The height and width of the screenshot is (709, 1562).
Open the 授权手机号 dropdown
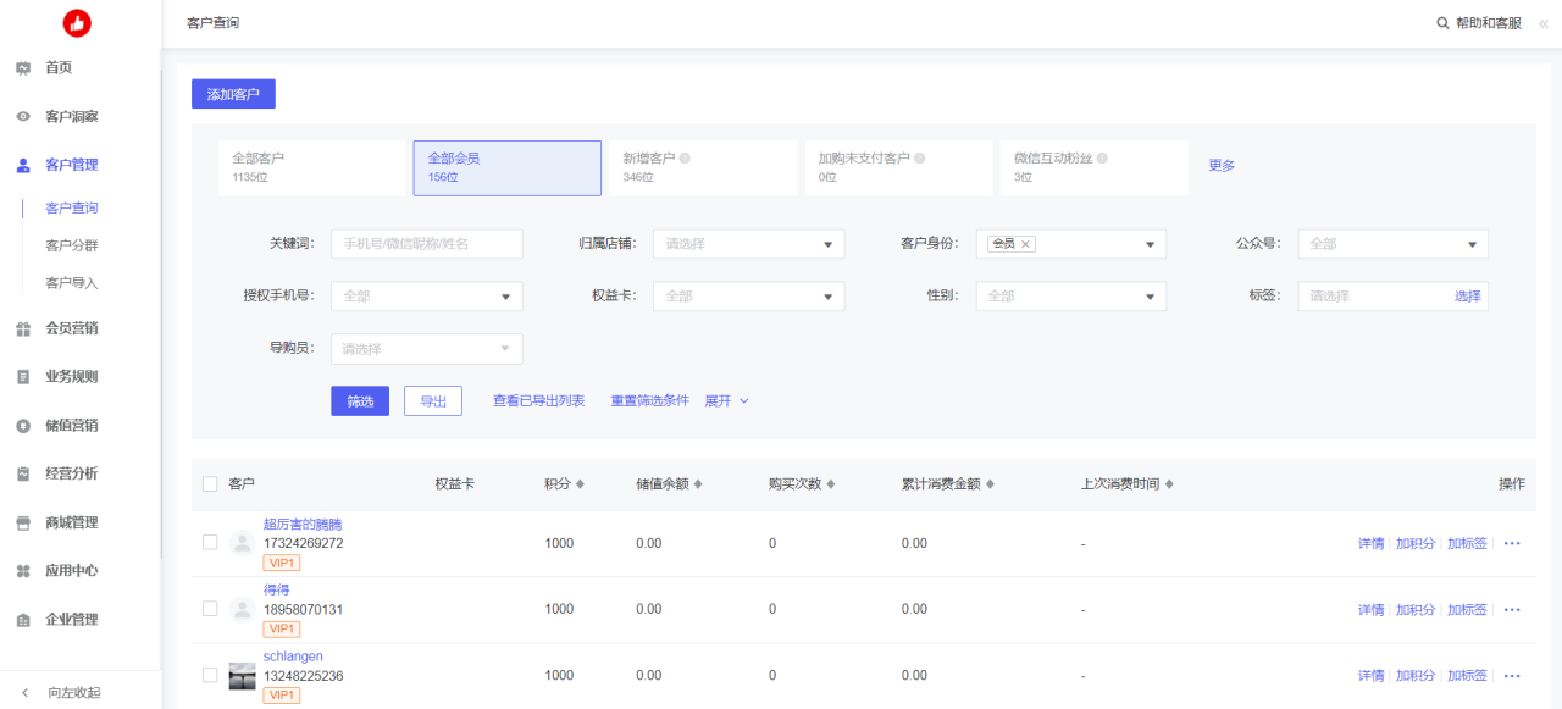427,296
